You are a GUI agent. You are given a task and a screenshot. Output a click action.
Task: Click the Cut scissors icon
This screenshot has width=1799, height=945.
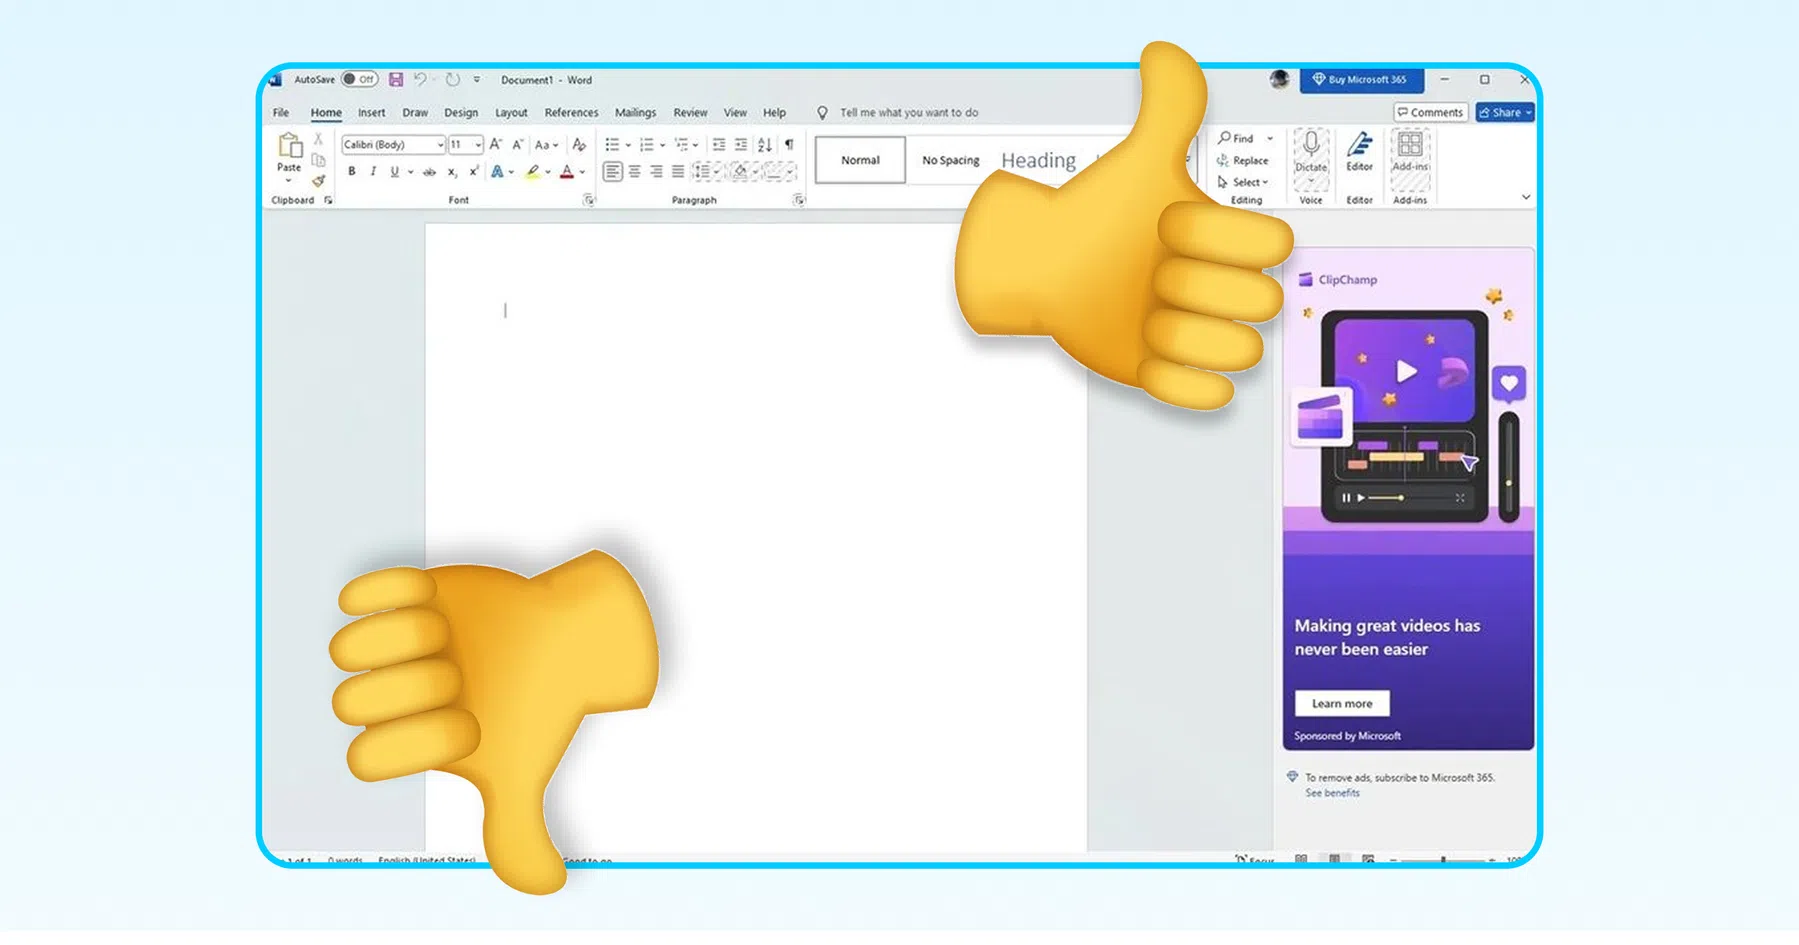click(x=318, y=139)
